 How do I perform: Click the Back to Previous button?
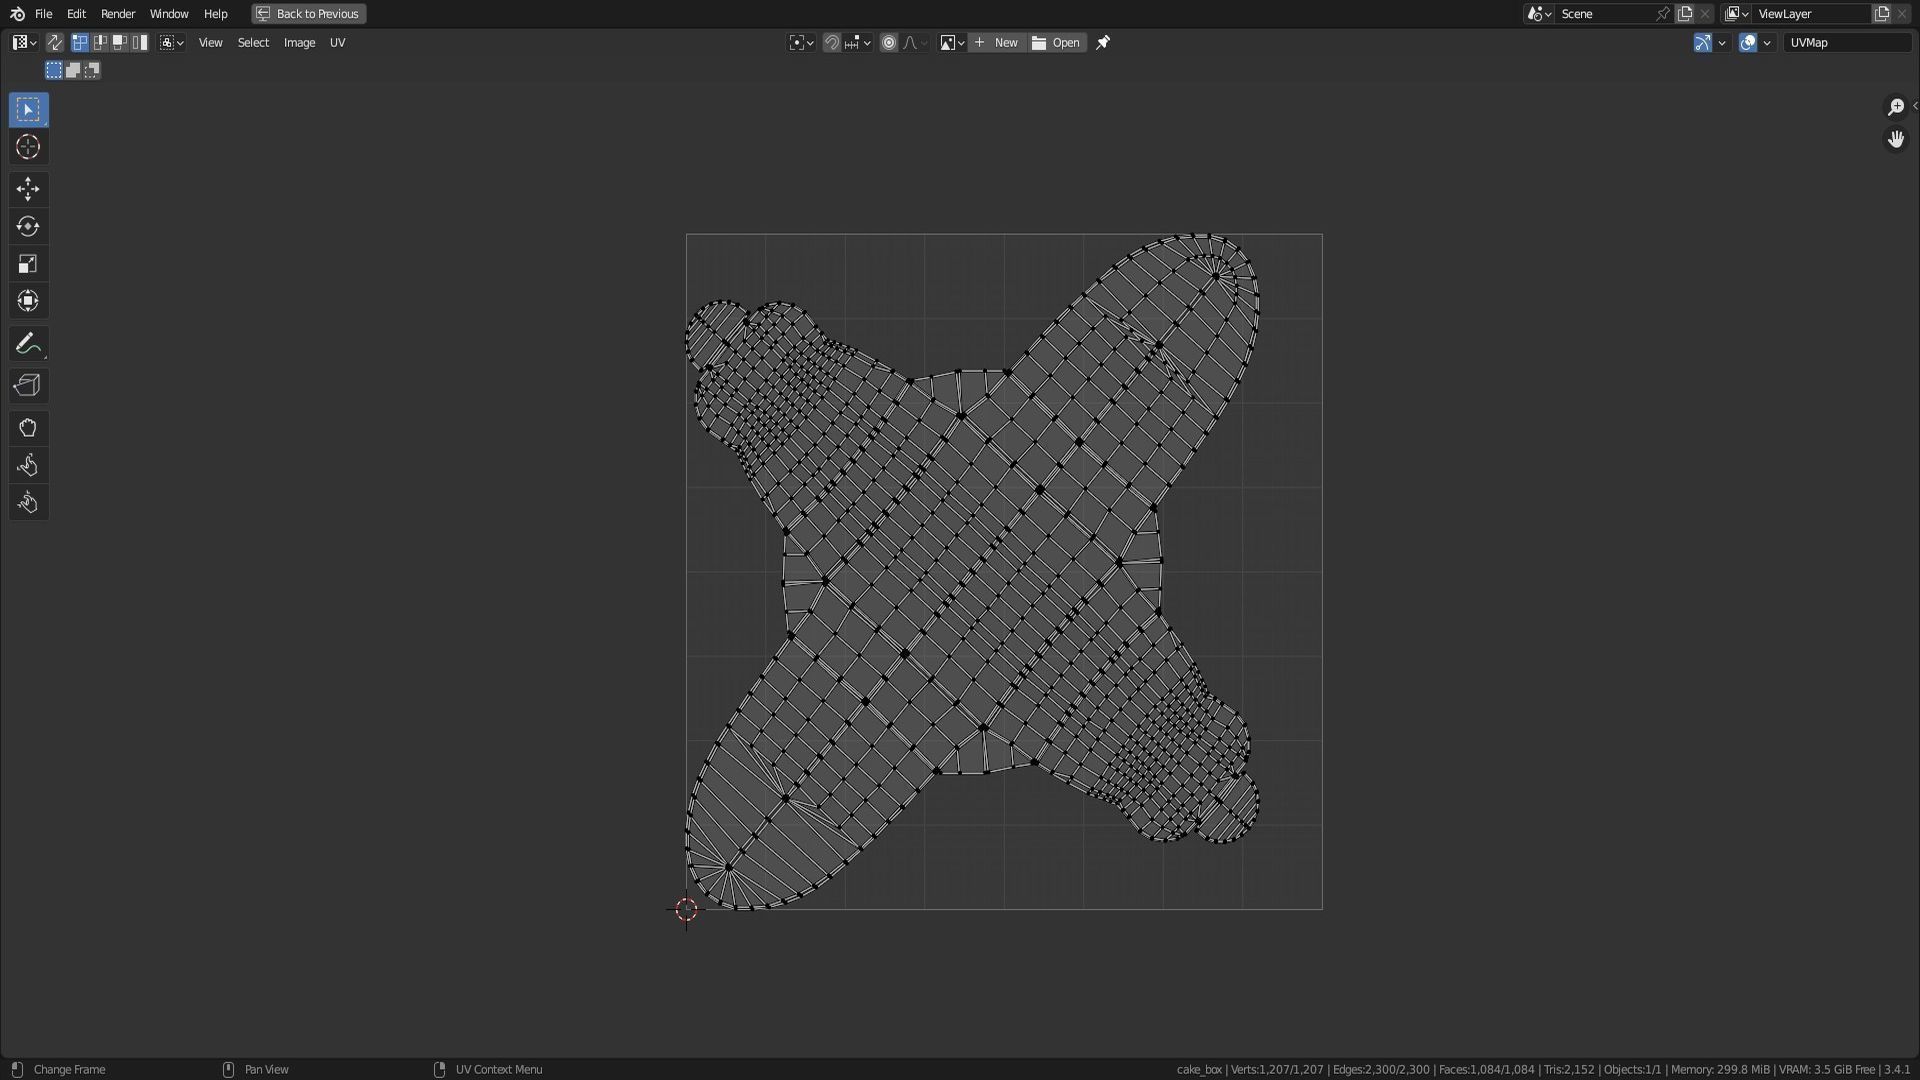pos(308,14)
